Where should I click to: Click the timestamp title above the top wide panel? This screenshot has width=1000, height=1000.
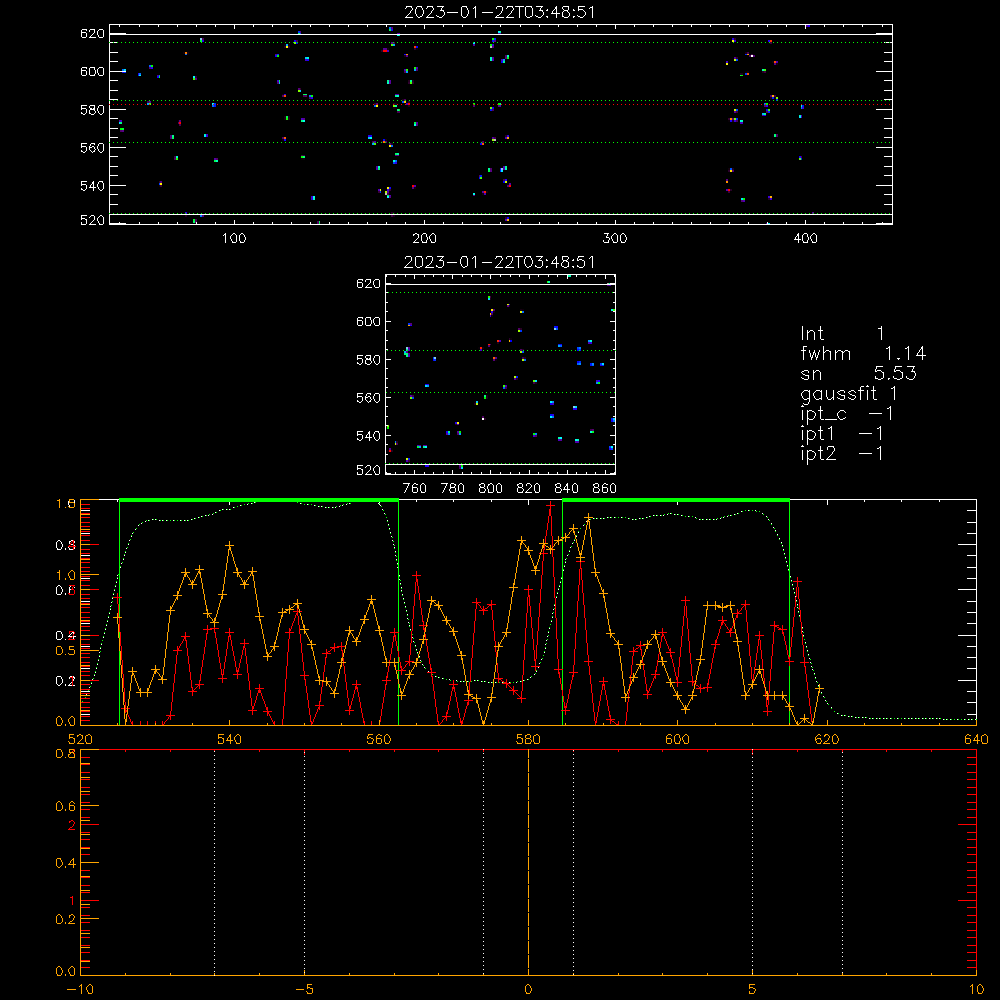[x=499, y=12]
